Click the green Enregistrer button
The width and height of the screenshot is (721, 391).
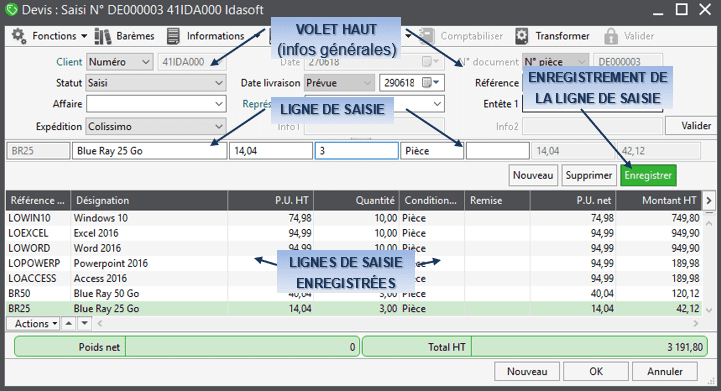point(648,175)
